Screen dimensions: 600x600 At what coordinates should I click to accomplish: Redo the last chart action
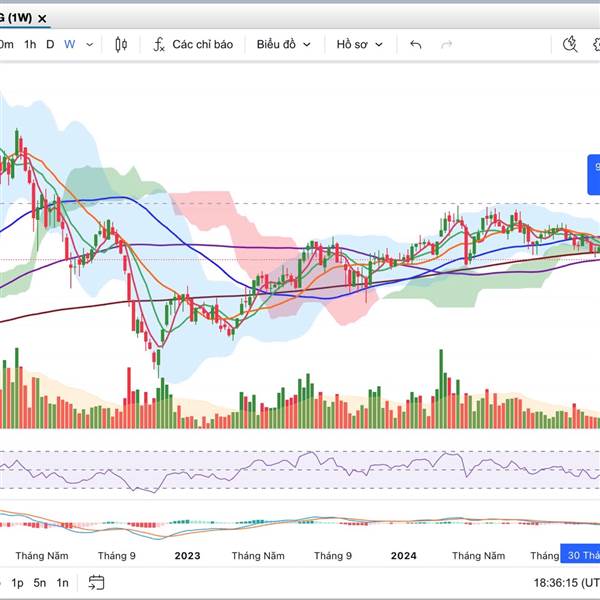pyautogui.click(x=447, y=45)
